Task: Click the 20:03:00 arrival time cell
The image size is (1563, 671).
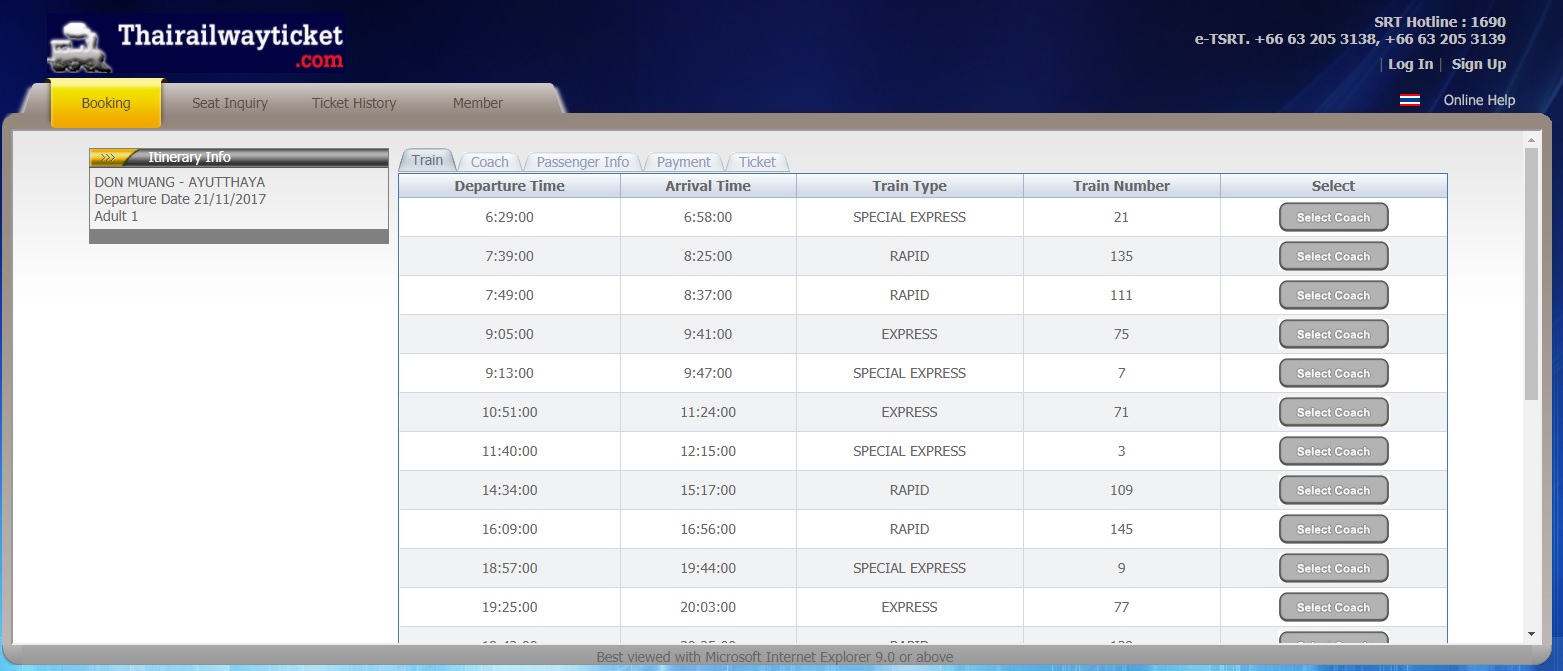Action: point(708,607)
